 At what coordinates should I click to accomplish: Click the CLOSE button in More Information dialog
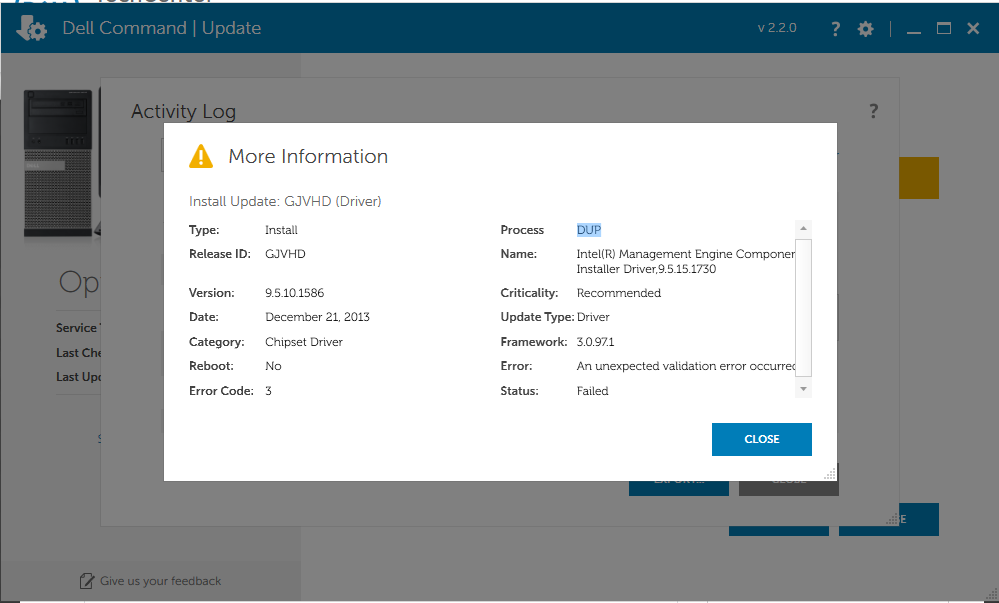coord(761,439)
